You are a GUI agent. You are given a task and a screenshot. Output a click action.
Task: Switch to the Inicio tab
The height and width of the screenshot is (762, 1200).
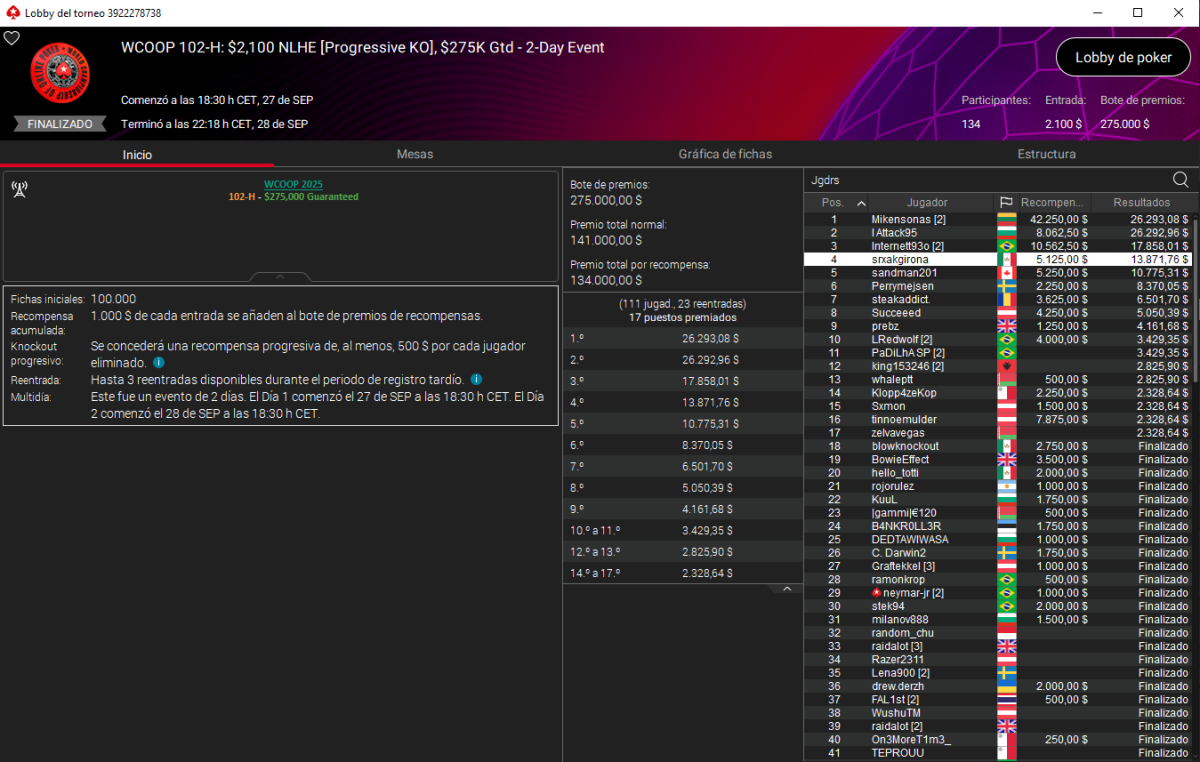137,155
